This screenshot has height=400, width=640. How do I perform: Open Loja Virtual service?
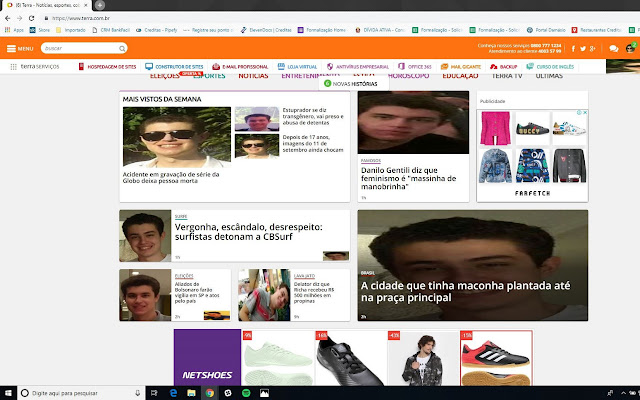click(297, 67)
